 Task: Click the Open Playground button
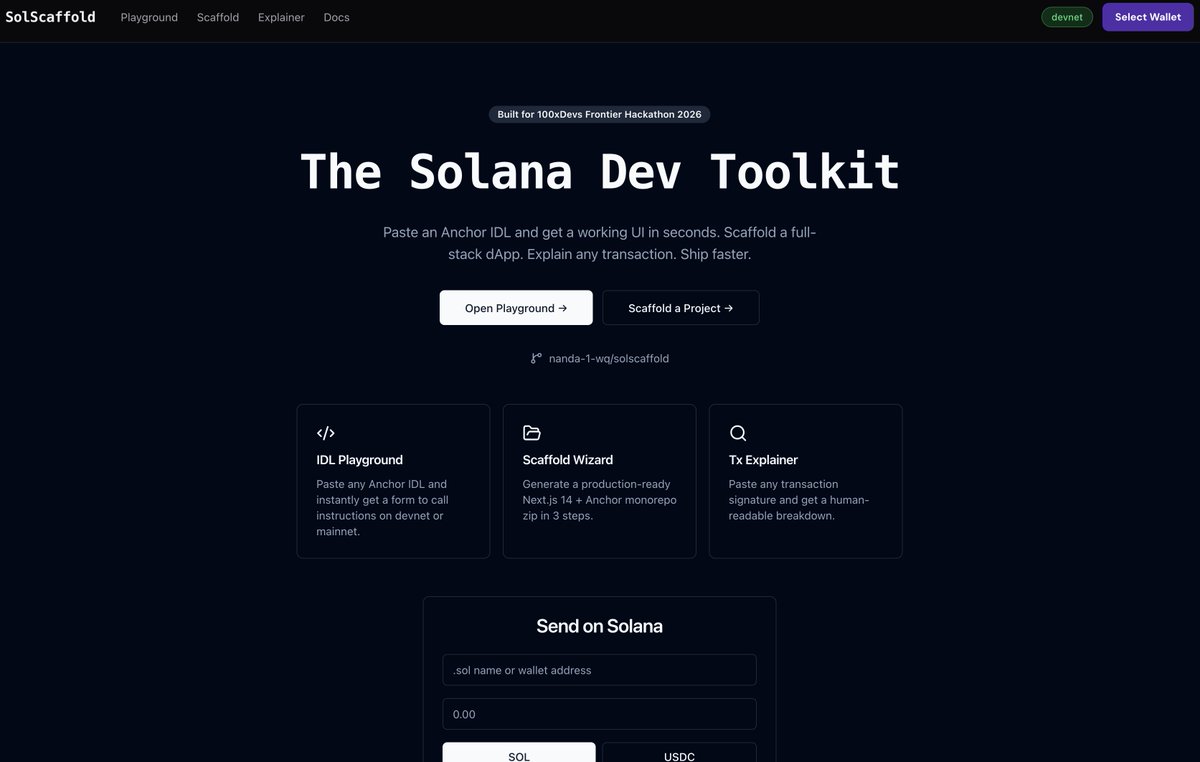click(x=516, y=308)
